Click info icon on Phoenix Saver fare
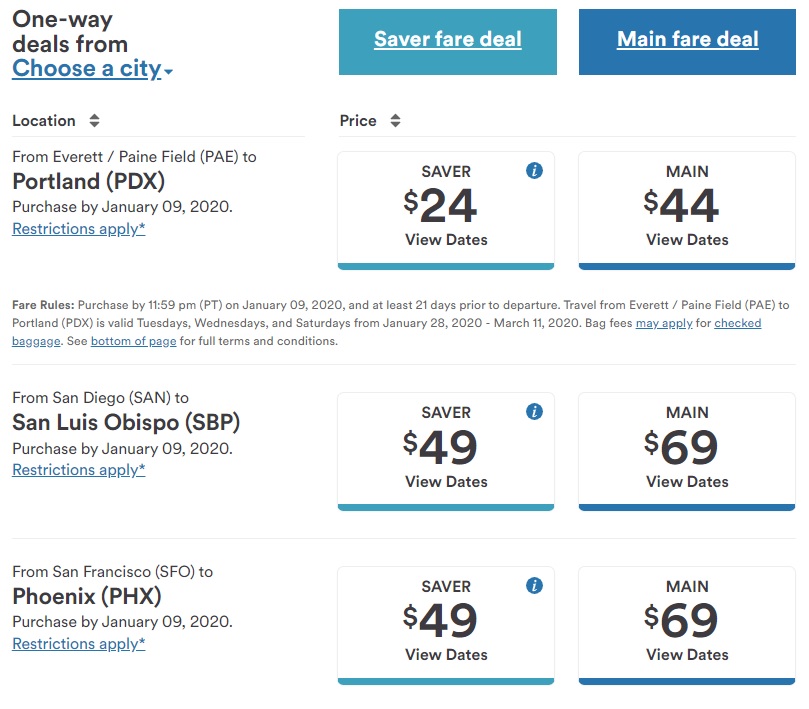 click(x=534, y=585)
